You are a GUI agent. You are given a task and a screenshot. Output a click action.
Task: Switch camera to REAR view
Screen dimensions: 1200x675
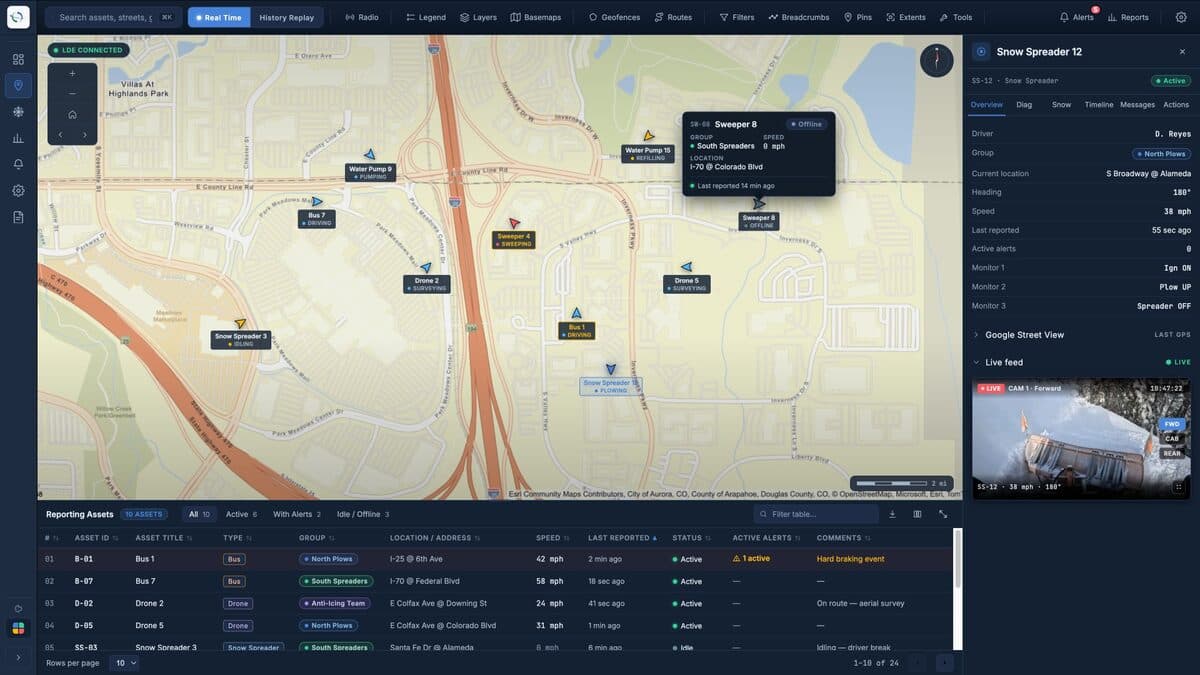click(1172, 453)
